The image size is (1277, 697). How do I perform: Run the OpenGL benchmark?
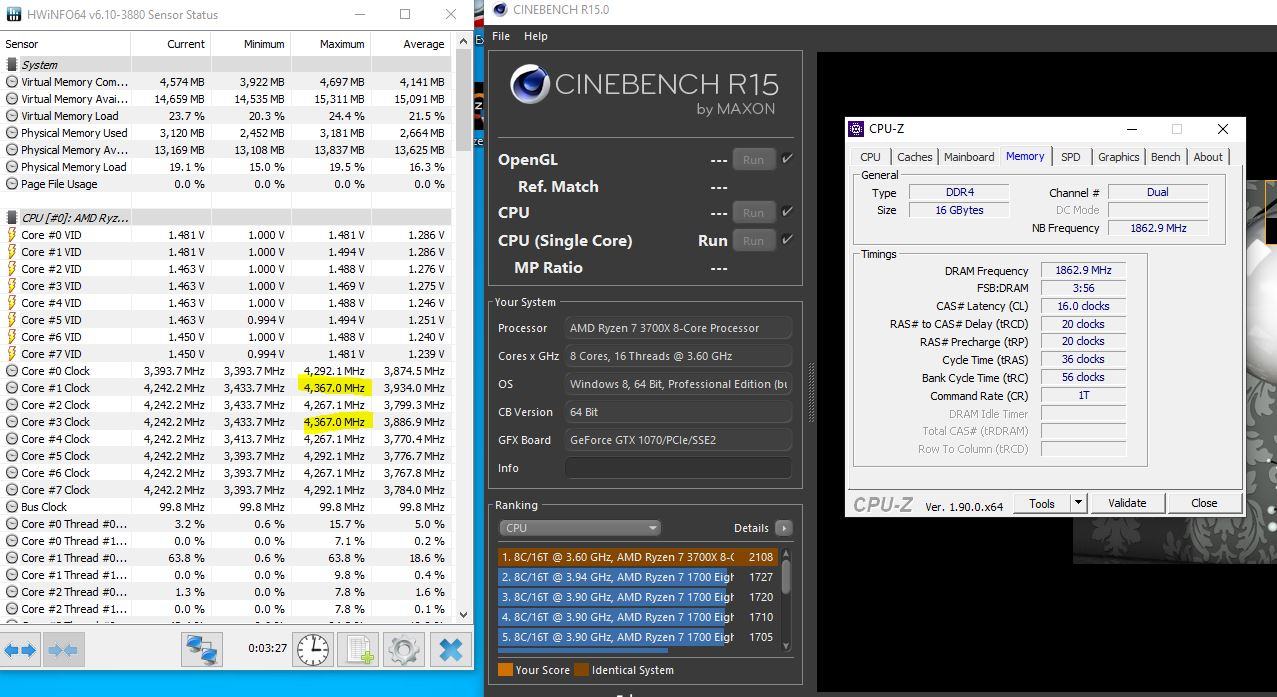coord(754,159)
